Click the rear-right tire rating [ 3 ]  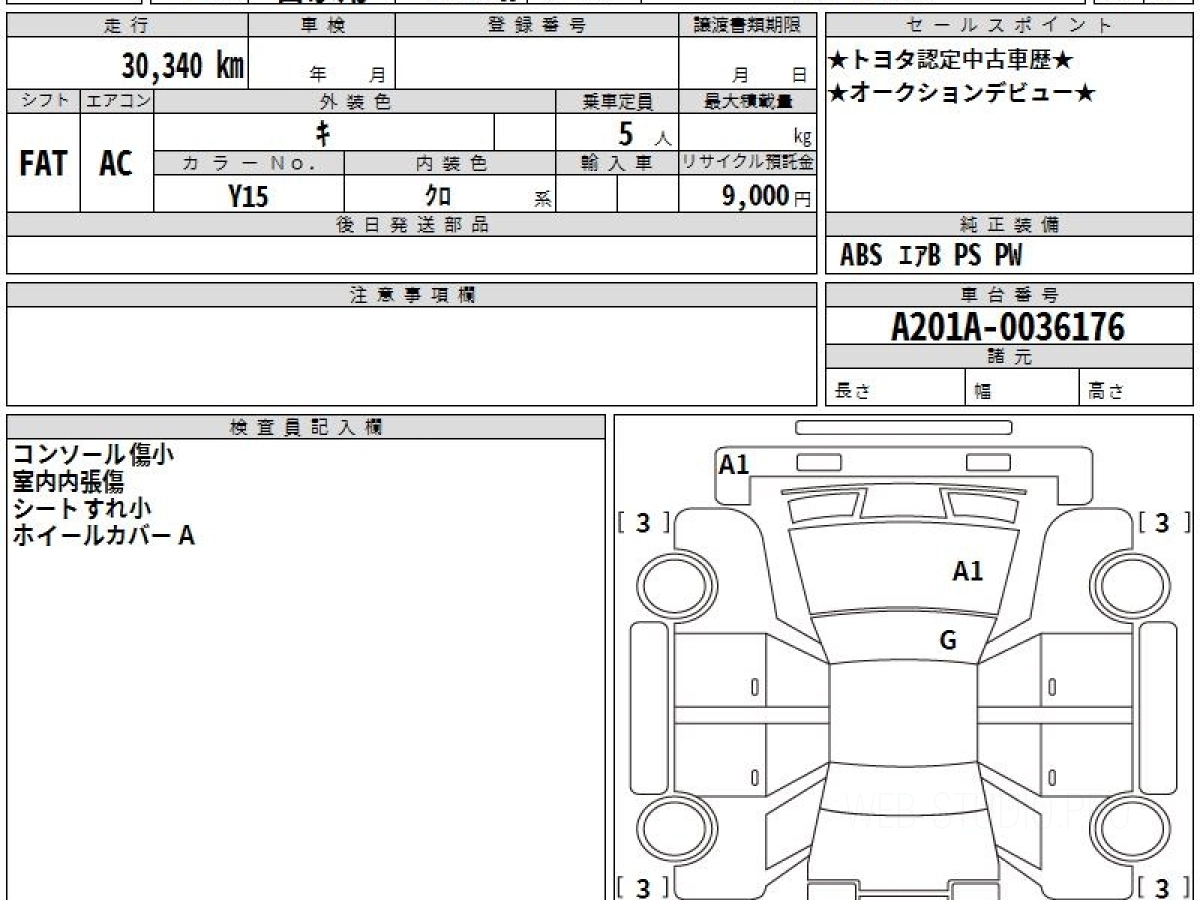click(x=1164, y=886)
